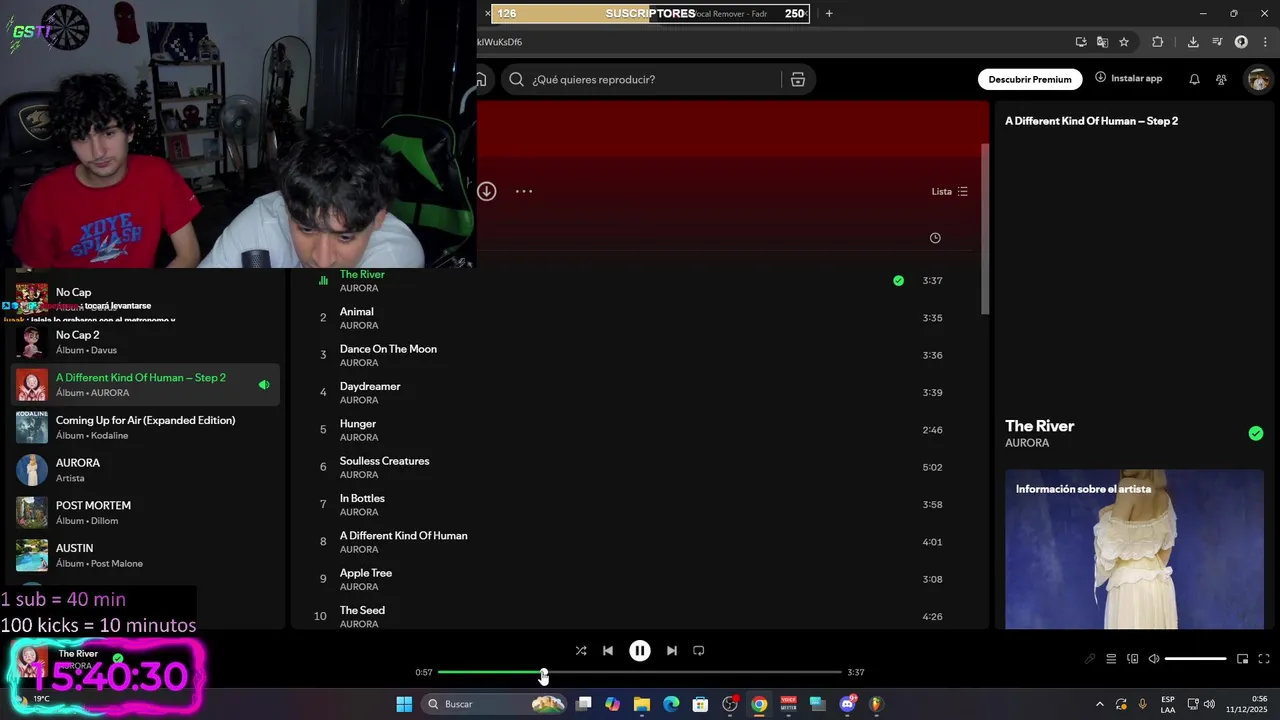
Task: Click the Instalar app link
Action: [x=1129, y=78]
